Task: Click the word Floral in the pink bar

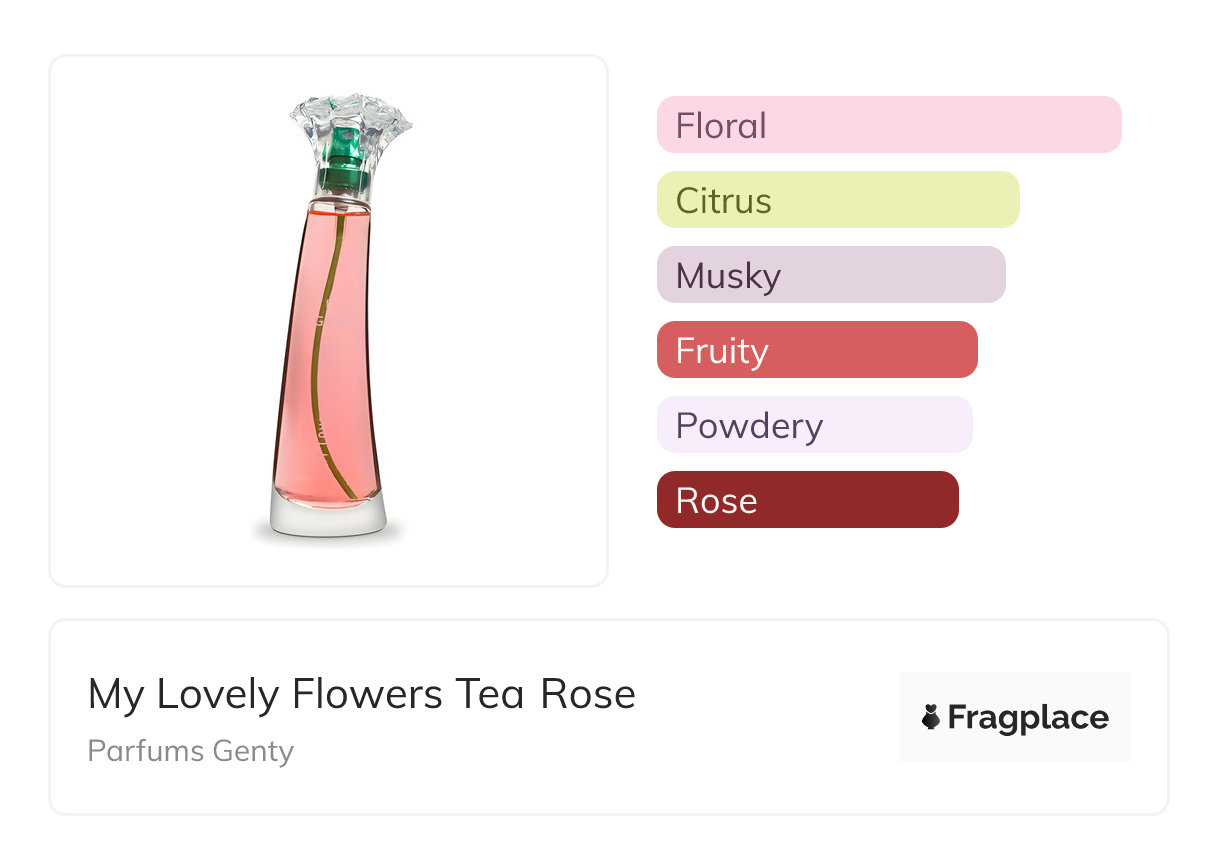Action: [x=721, y=126]
